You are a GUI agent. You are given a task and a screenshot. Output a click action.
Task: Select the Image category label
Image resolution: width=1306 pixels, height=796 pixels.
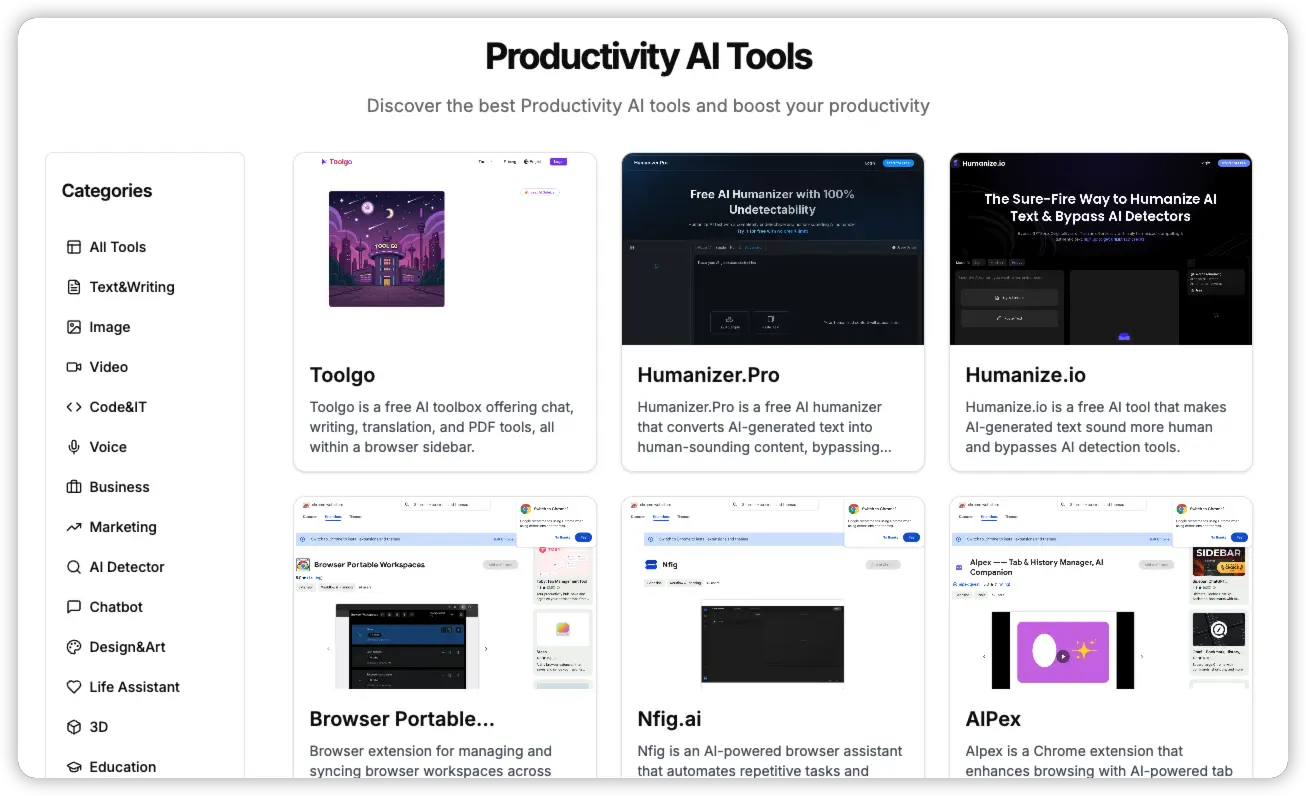tap(110, 327)
